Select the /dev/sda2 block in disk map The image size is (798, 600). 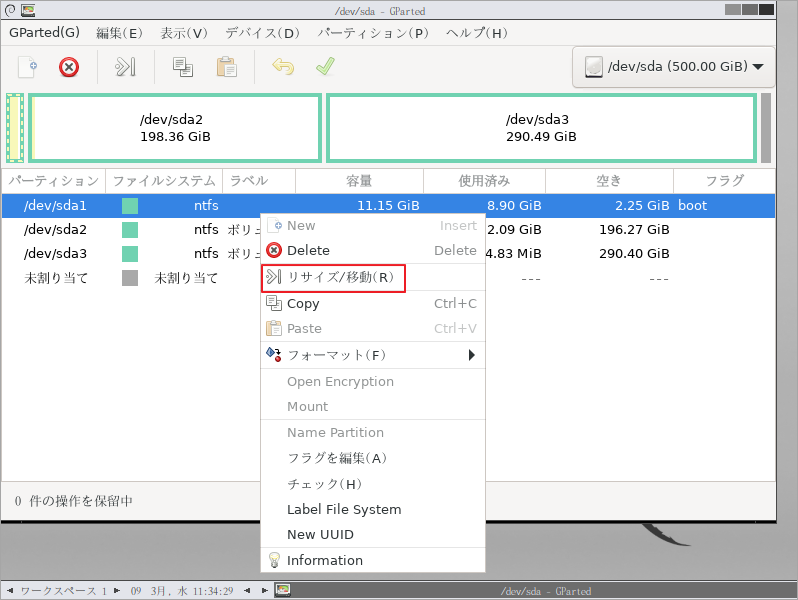175,128
